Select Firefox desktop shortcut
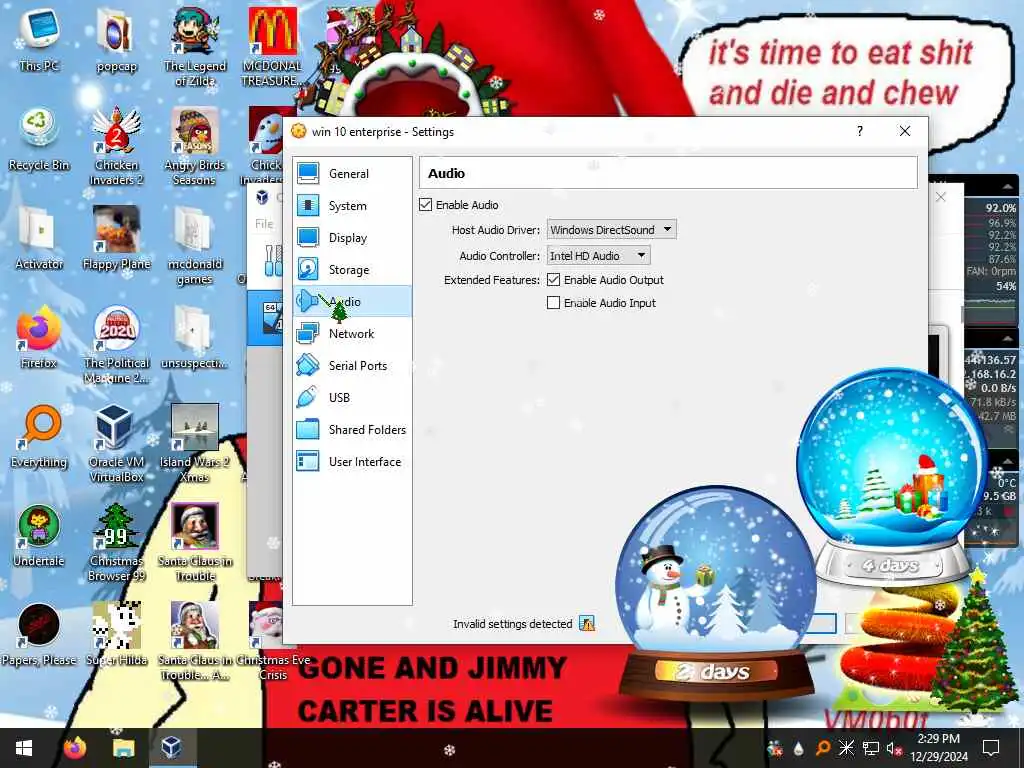 click(39, 338)
